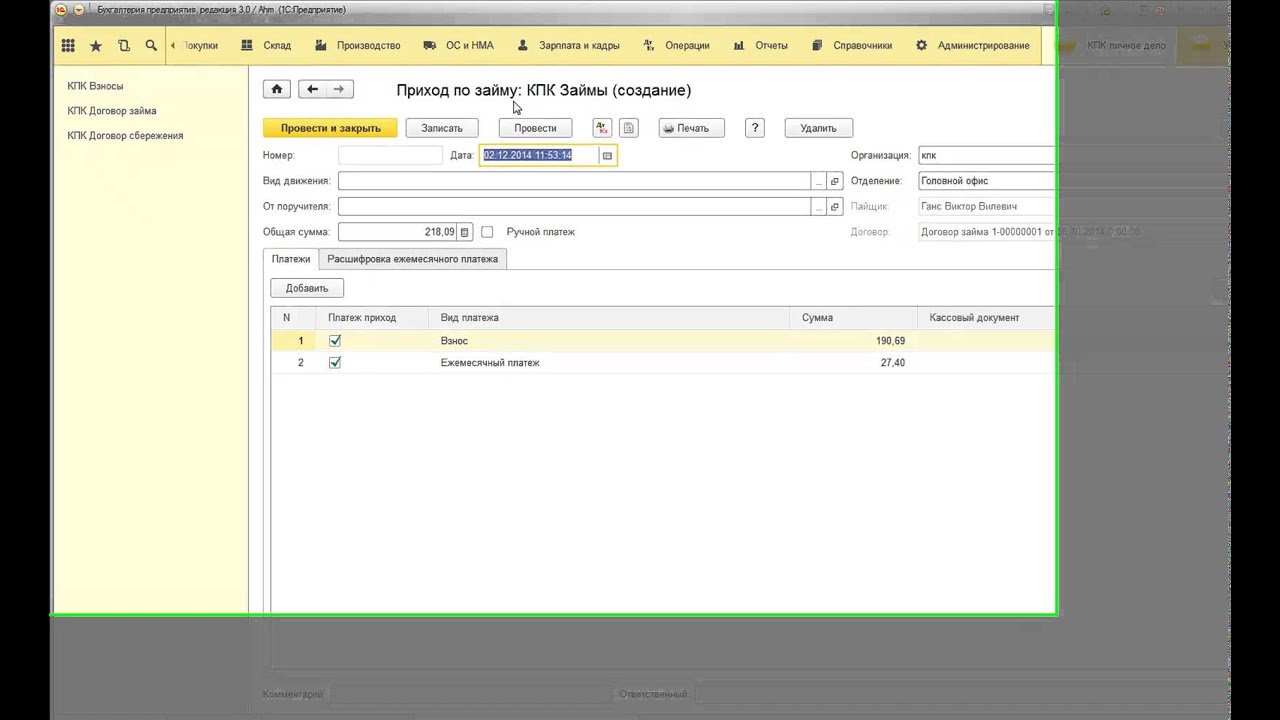Click the Удалить button

[x=818, y=128]
